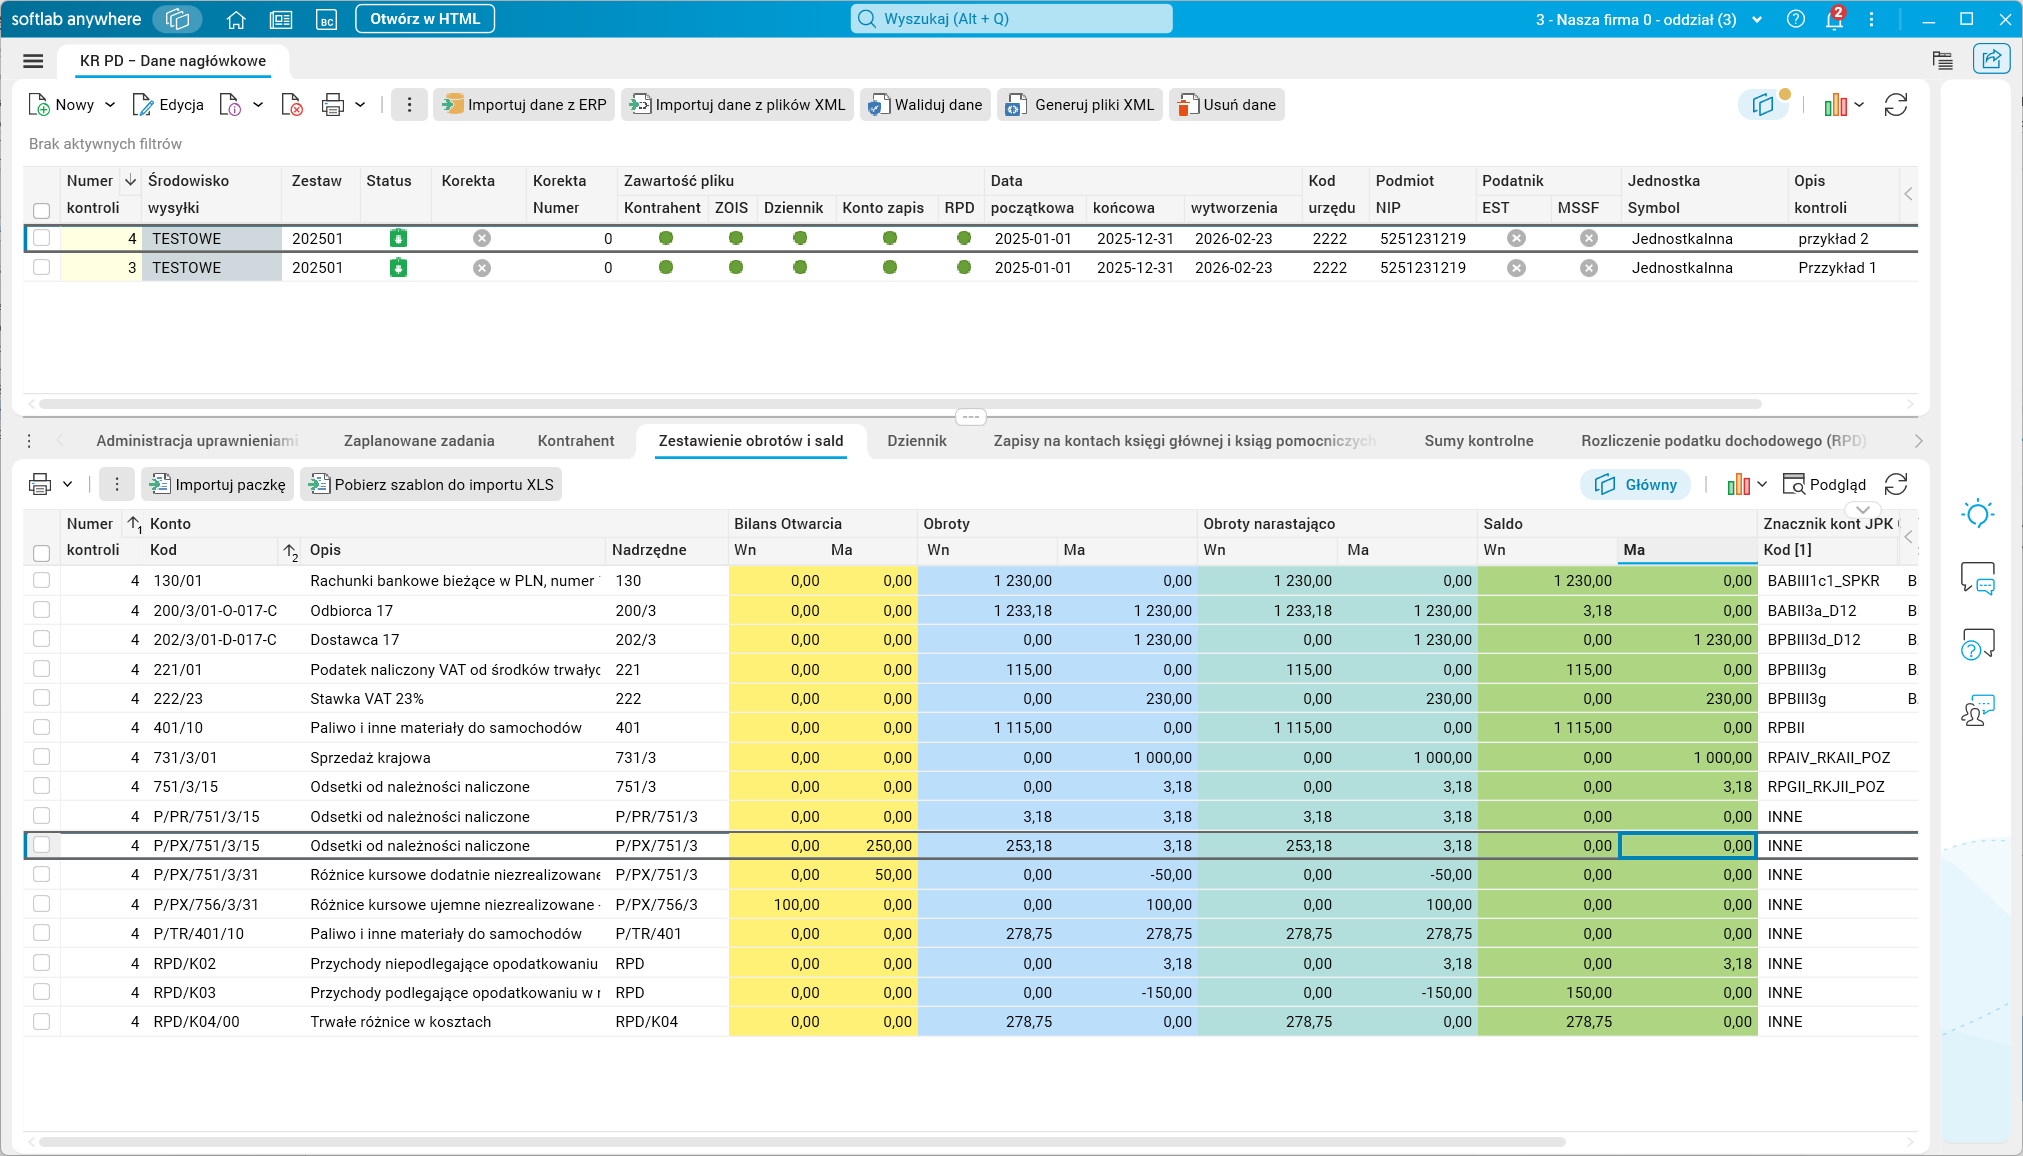Open the Sumy kontrolne tab
The width and height of the screenshot is (2023, 1156).
[1479, 441]
